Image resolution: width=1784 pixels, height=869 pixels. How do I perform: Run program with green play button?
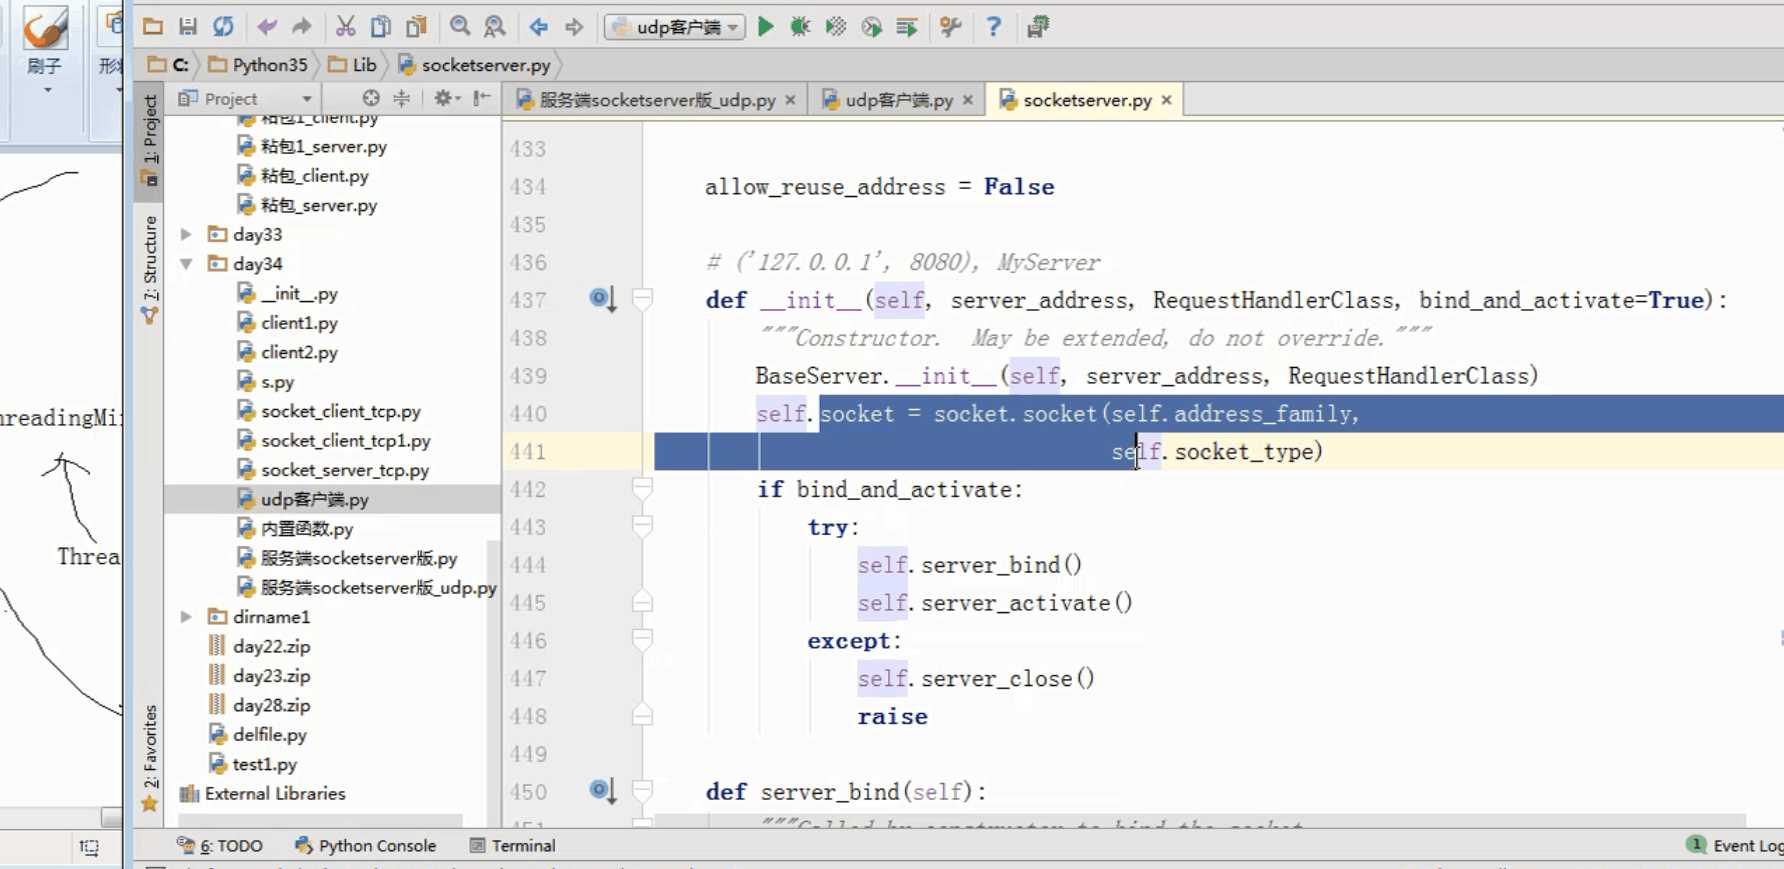tap(766, 27)
